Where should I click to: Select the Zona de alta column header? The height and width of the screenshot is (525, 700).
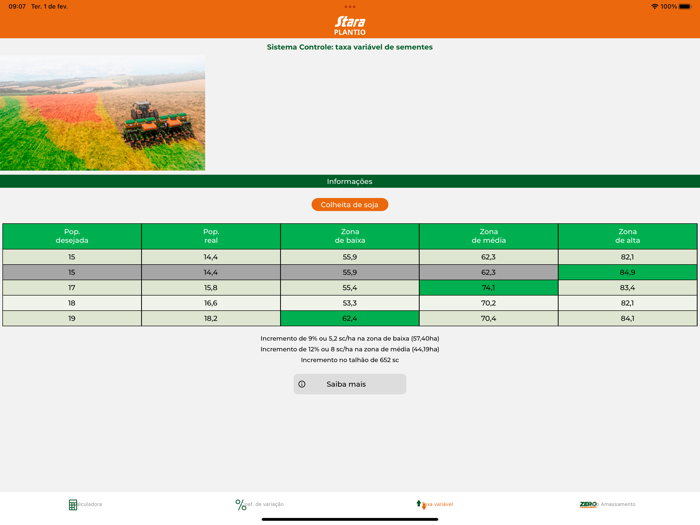[x=628, y=236]
